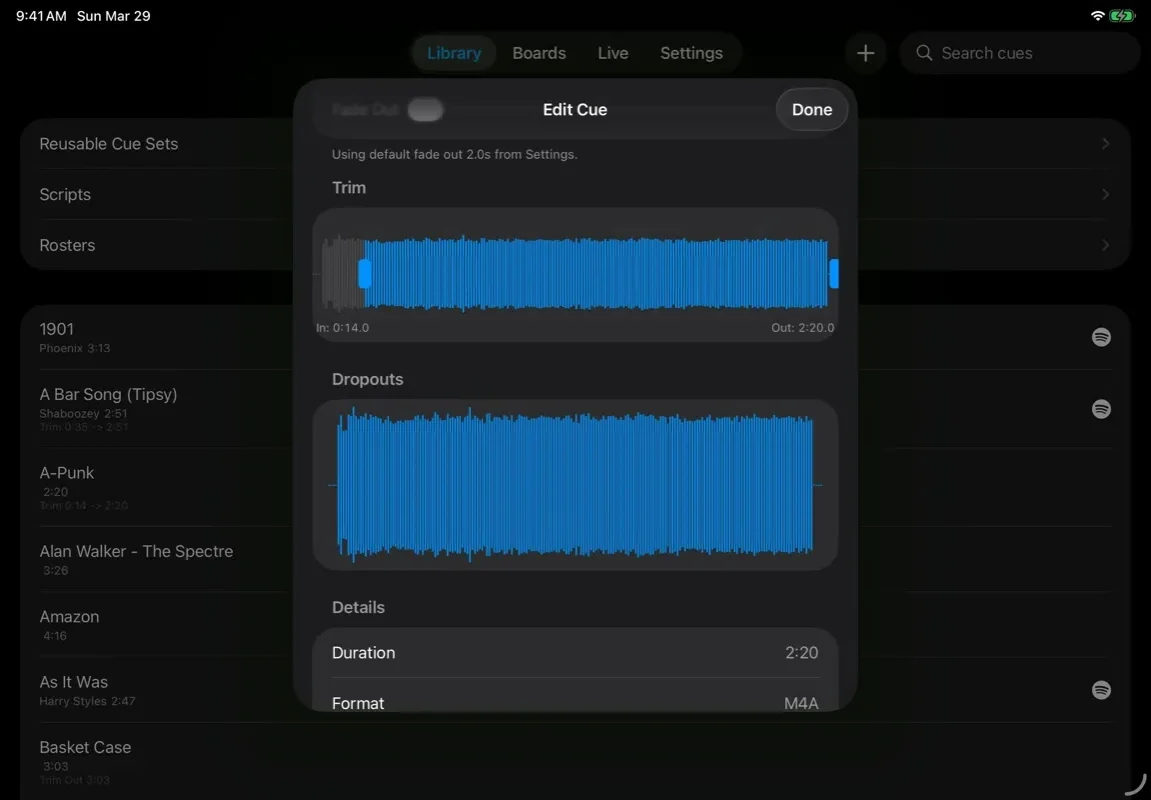Open the Scripts section via its chevron
The height and width of the screenshot is (800, 1151).
coord(1106,194)
